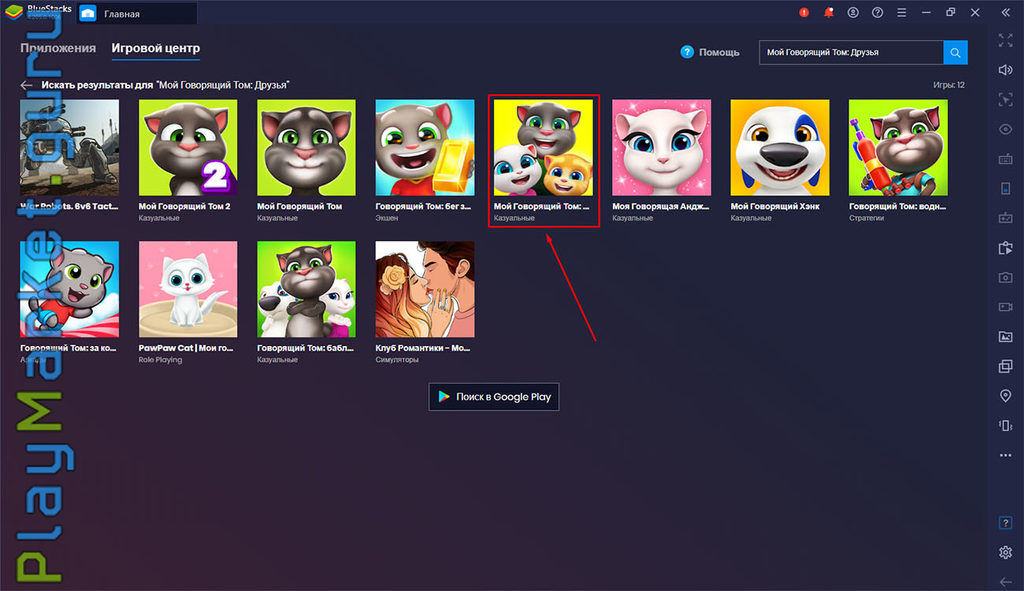Click the Помощь help button

coord(710,52)
